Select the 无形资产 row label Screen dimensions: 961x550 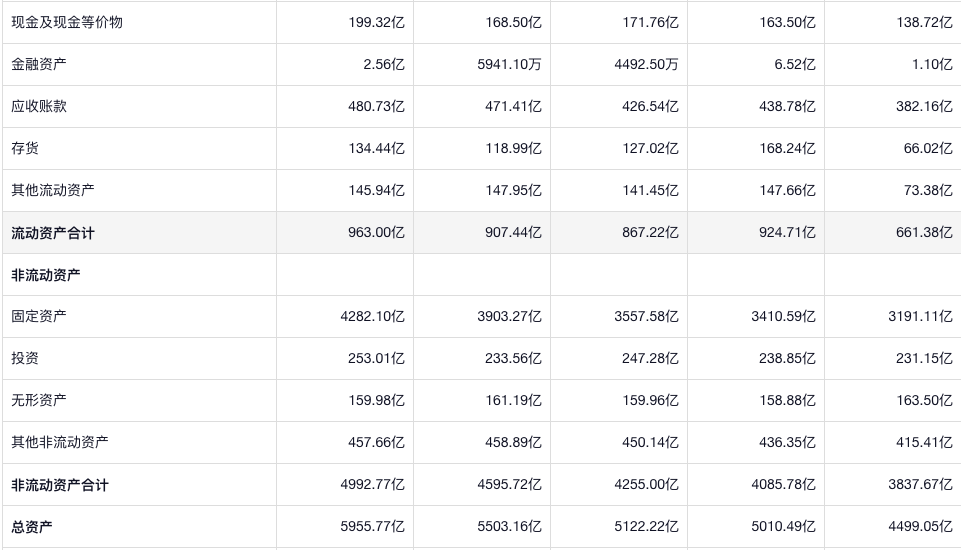coord(40,400)
